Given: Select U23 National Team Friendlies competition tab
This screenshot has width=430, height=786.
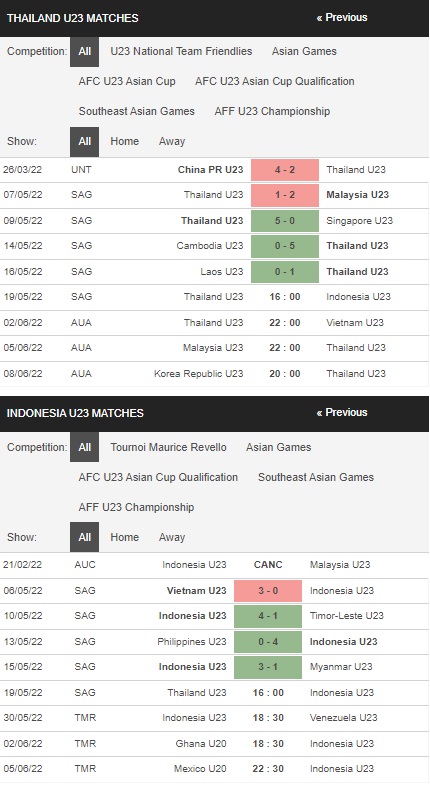Looking at the screenshot, I should tap(181, 51).
